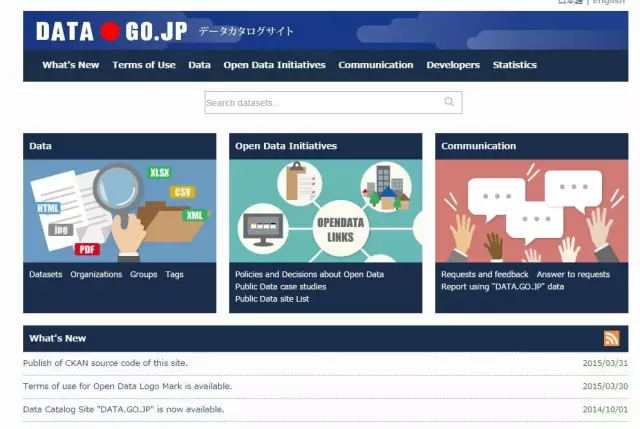
Task: Open the What's New menu item
Action: (x=70, y=65)
